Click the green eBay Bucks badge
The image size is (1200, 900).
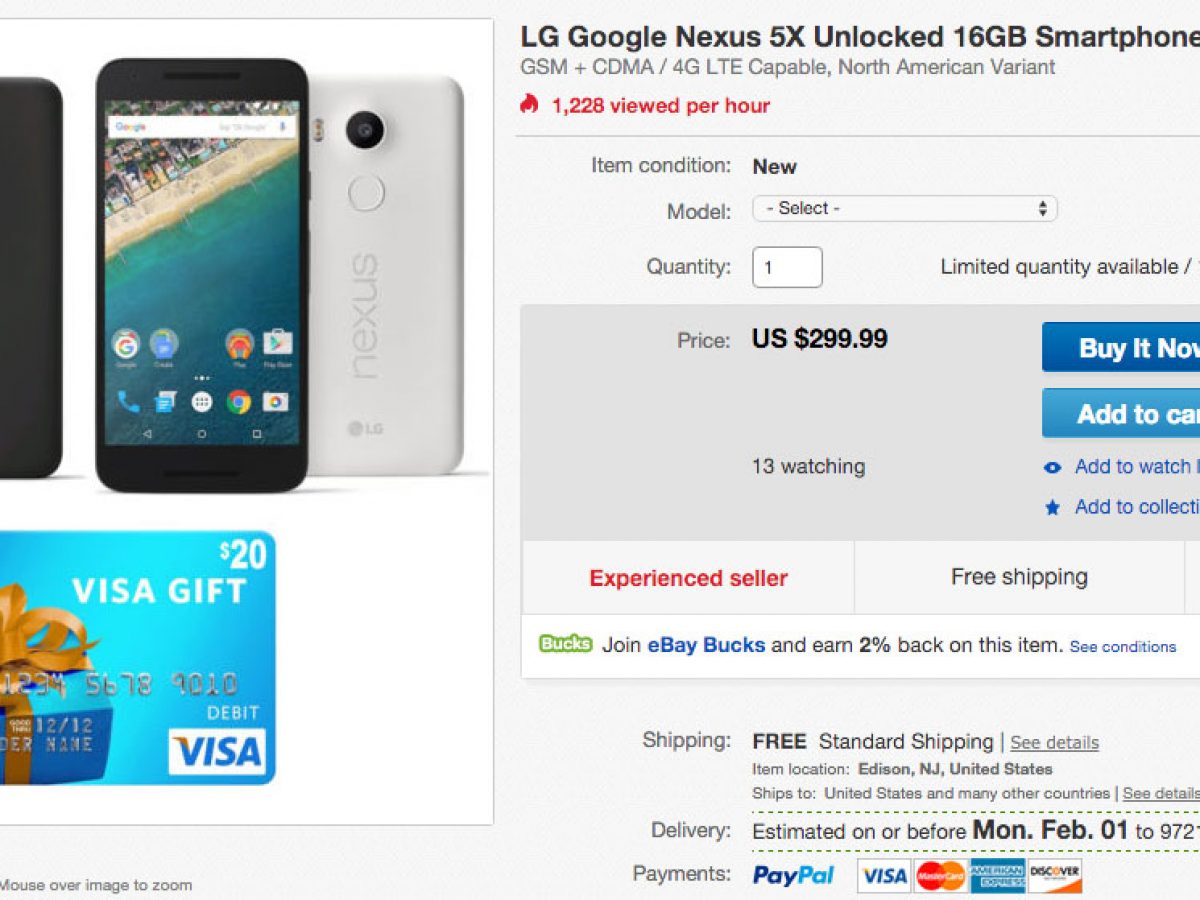coord(565,644)
